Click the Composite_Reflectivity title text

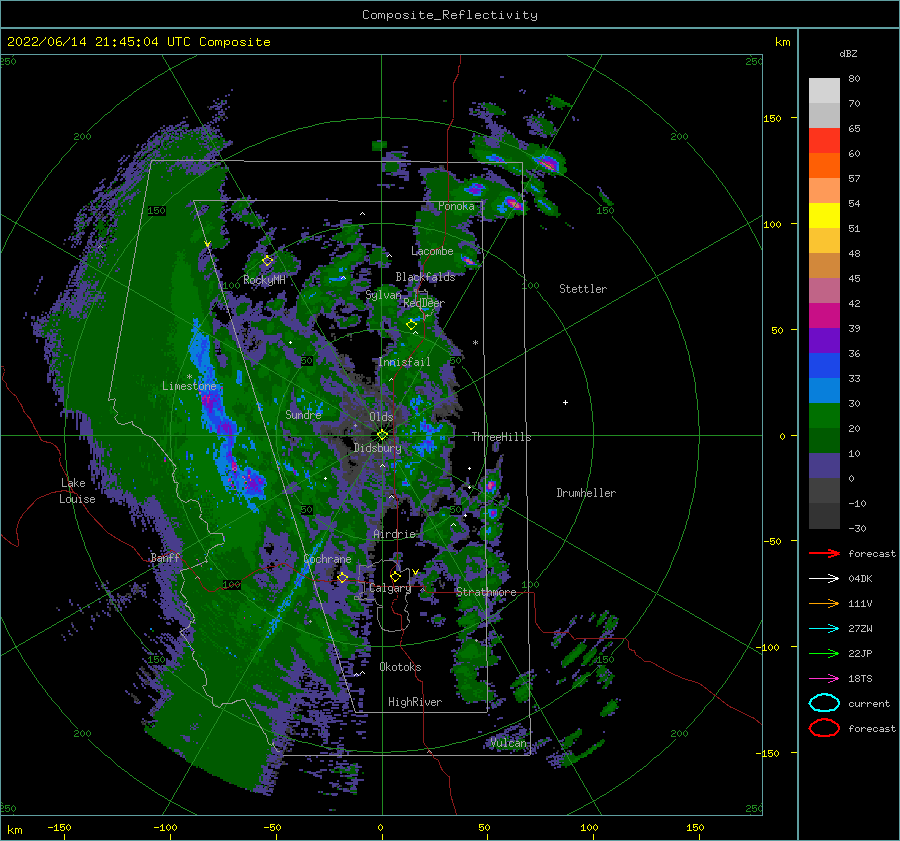pos(450,15)
